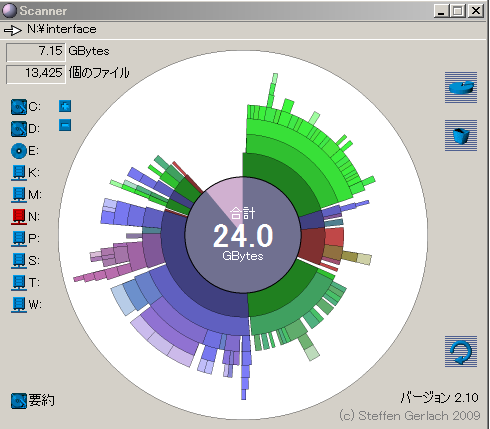Select the W: network drive
Viewport: 490px width, 429px height.
[19, 305]
